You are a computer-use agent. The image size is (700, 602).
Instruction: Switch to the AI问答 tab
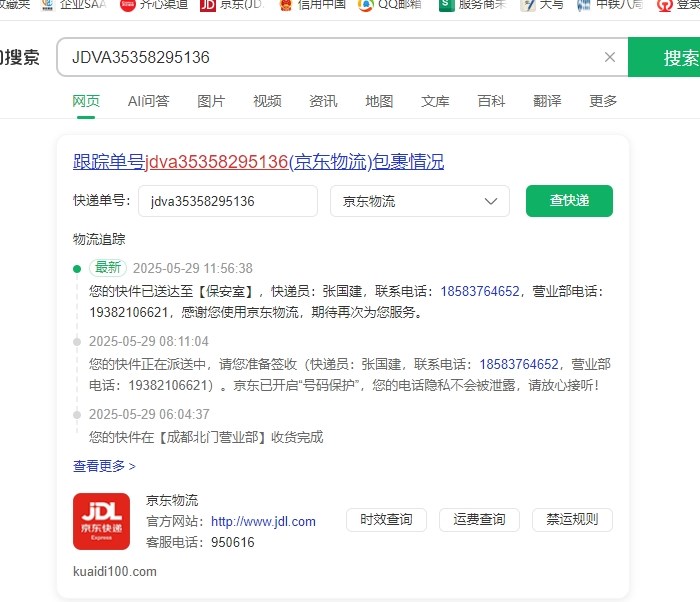pyautogui.click(x=148, y=101)
